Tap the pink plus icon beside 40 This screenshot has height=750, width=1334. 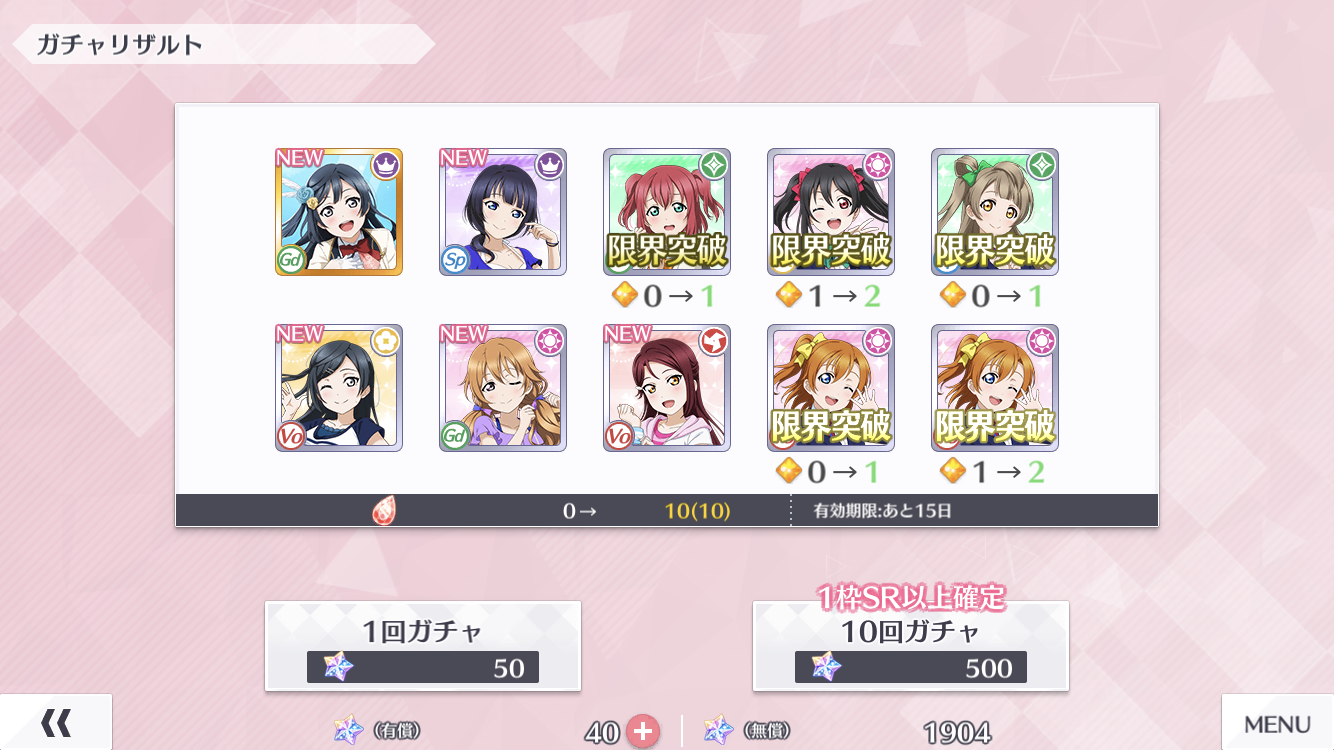point(642,731)
